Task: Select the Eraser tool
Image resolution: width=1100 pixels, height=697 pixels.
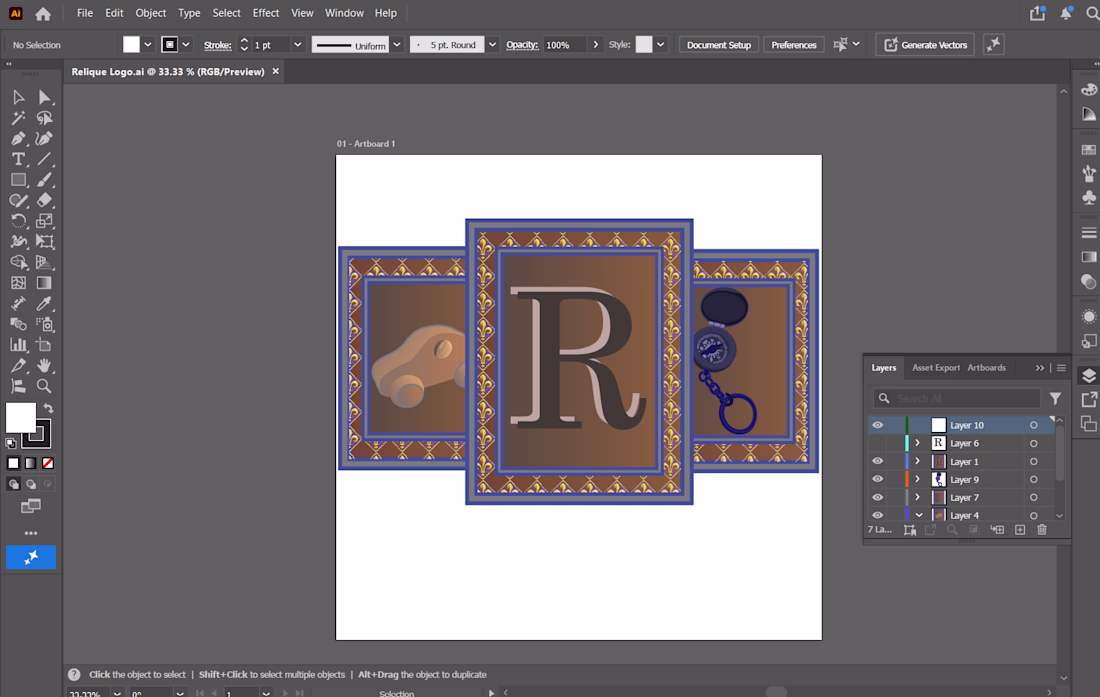Action: 44,201
